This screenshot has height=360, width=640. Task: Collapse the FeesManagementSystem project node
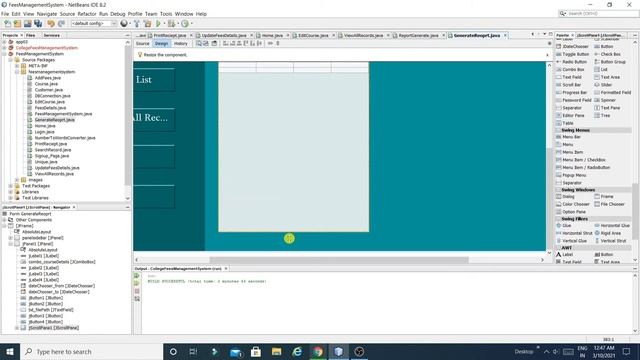pos(4,54)
